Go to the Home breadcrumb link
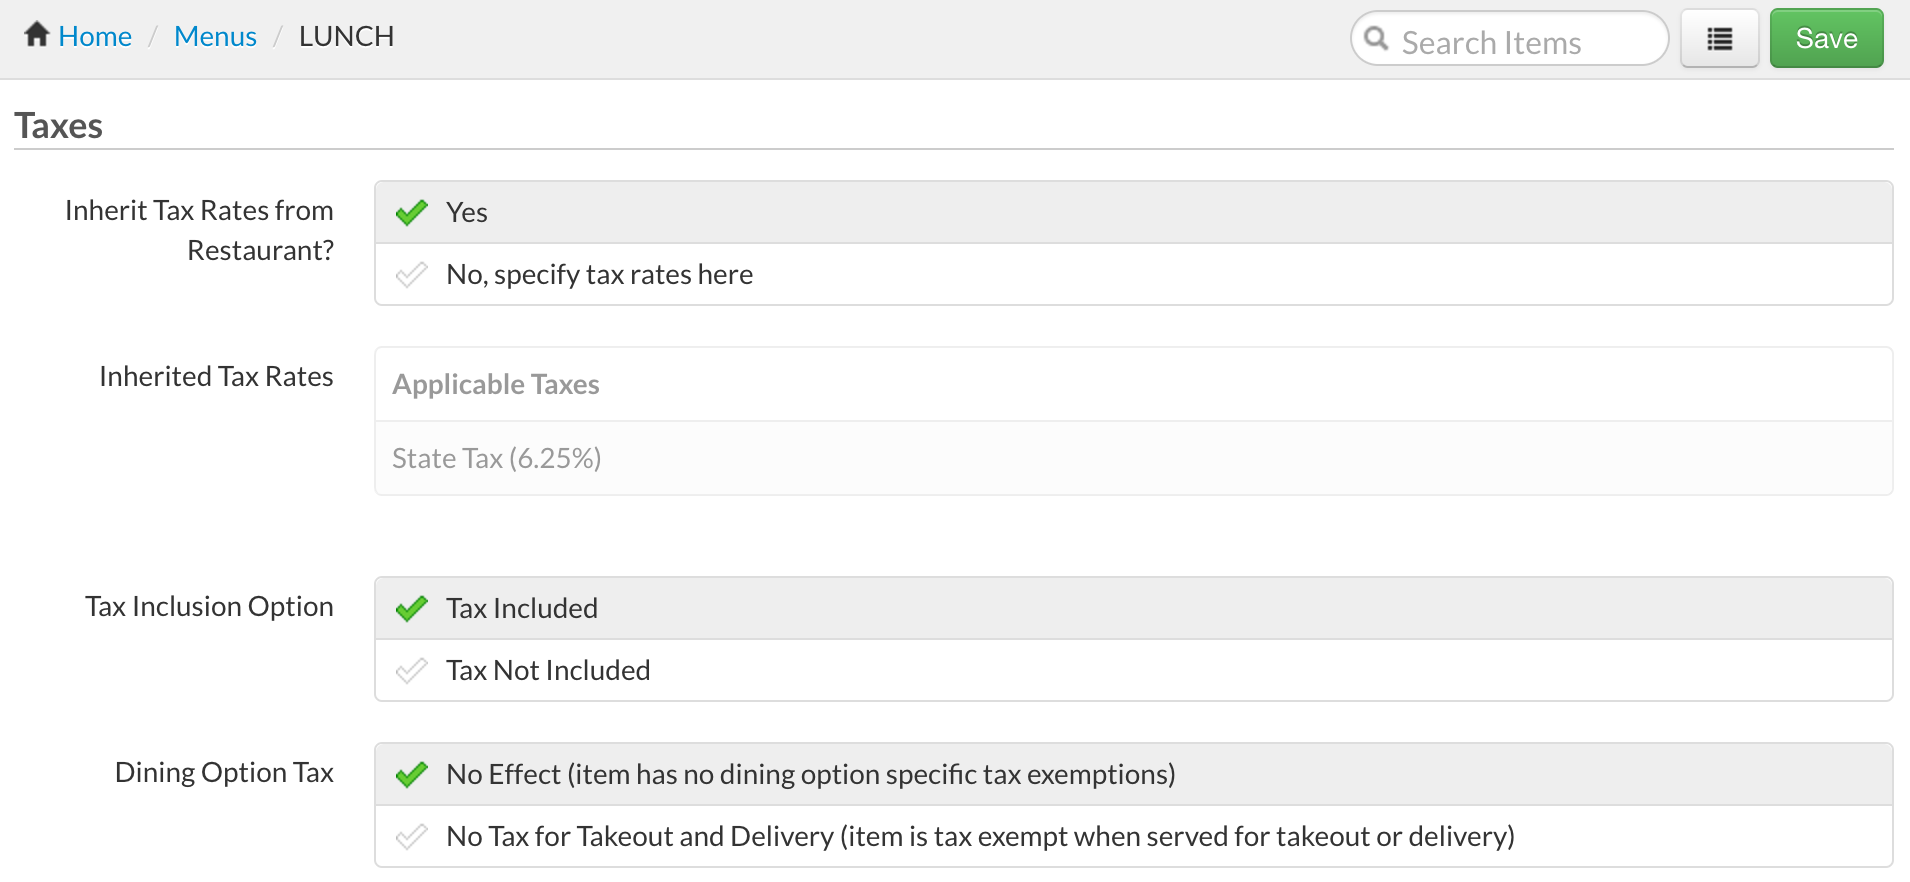Image resolution: width=1910 pixels, height=882 pixels. point(95,37)
